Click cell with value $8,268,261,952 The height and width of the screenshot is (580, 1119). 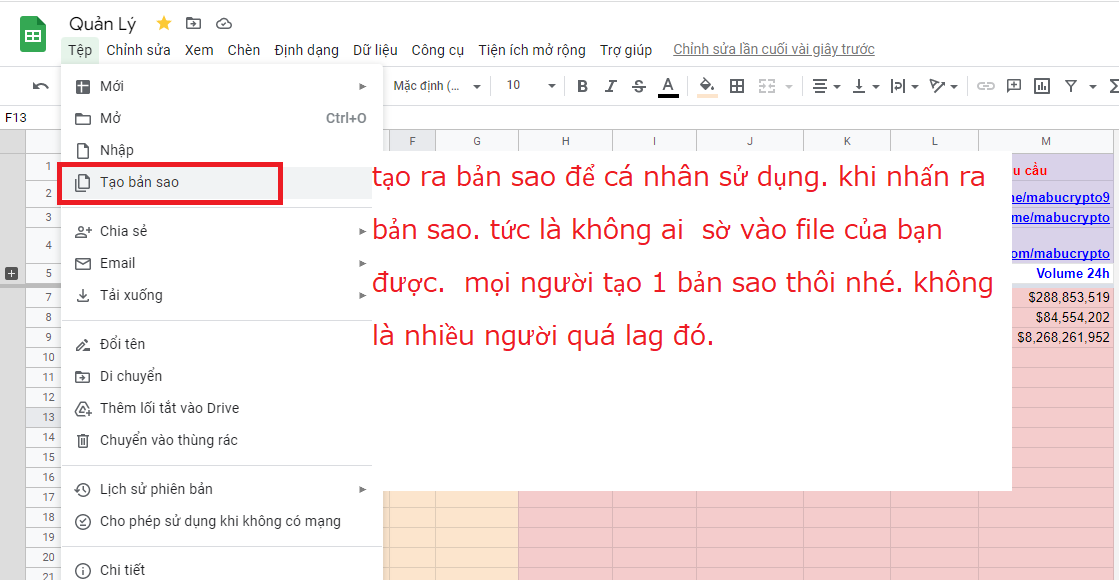point(1062,337)
